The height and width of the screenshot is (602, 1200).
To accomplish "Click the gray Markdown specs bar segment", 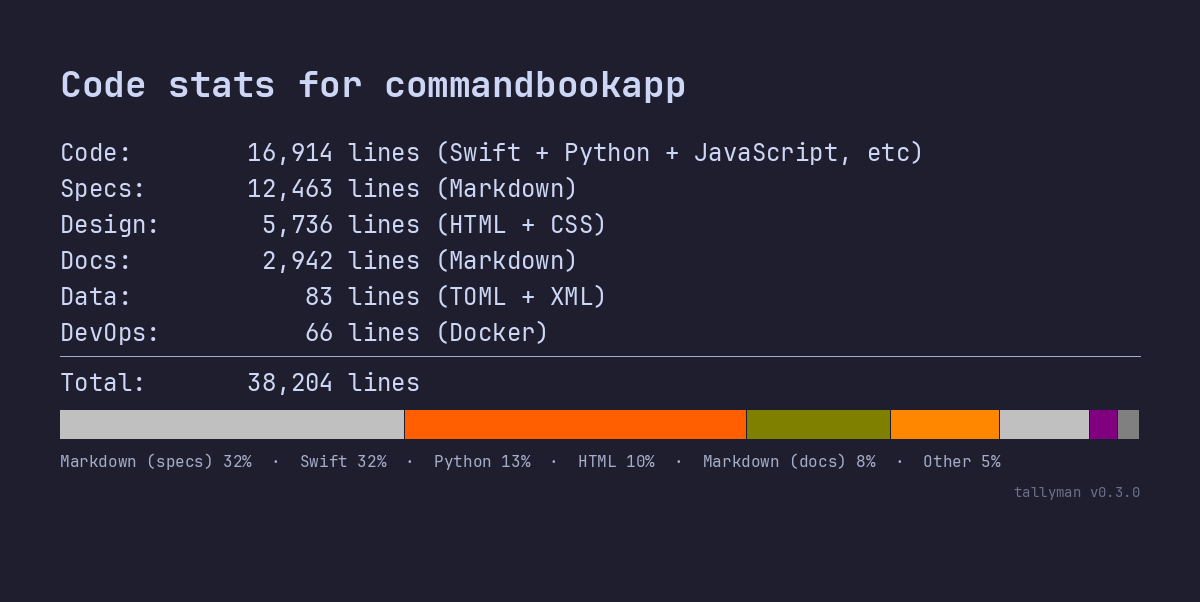I will point(230,424).
